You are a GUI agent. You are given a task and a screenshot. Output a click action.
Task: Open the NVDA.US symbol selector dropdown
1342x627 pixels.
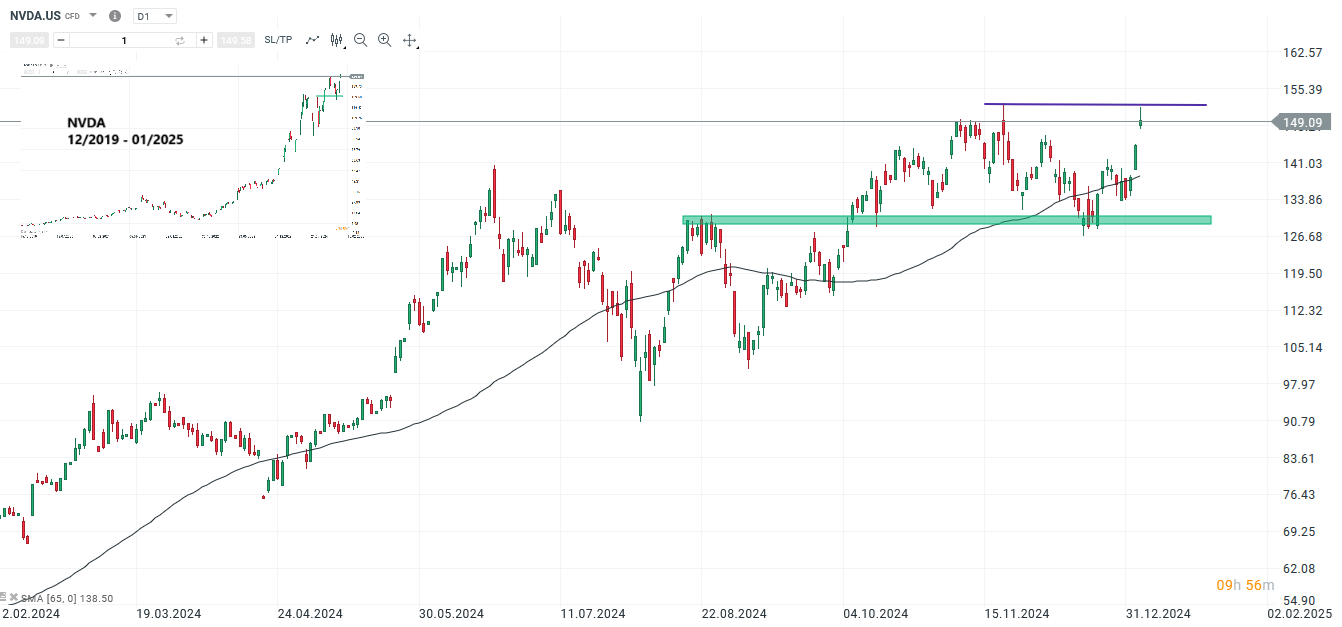[92, 15]
